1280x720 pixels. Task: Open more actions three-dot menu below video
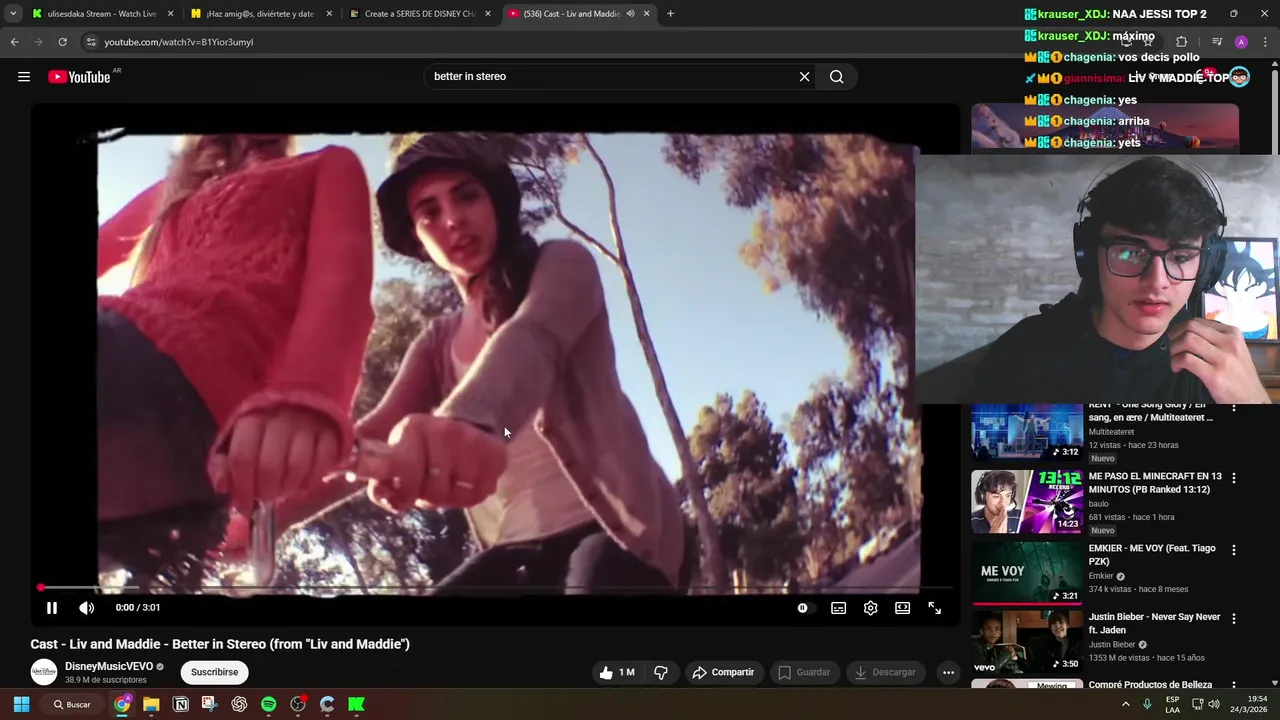coord(948,672)
